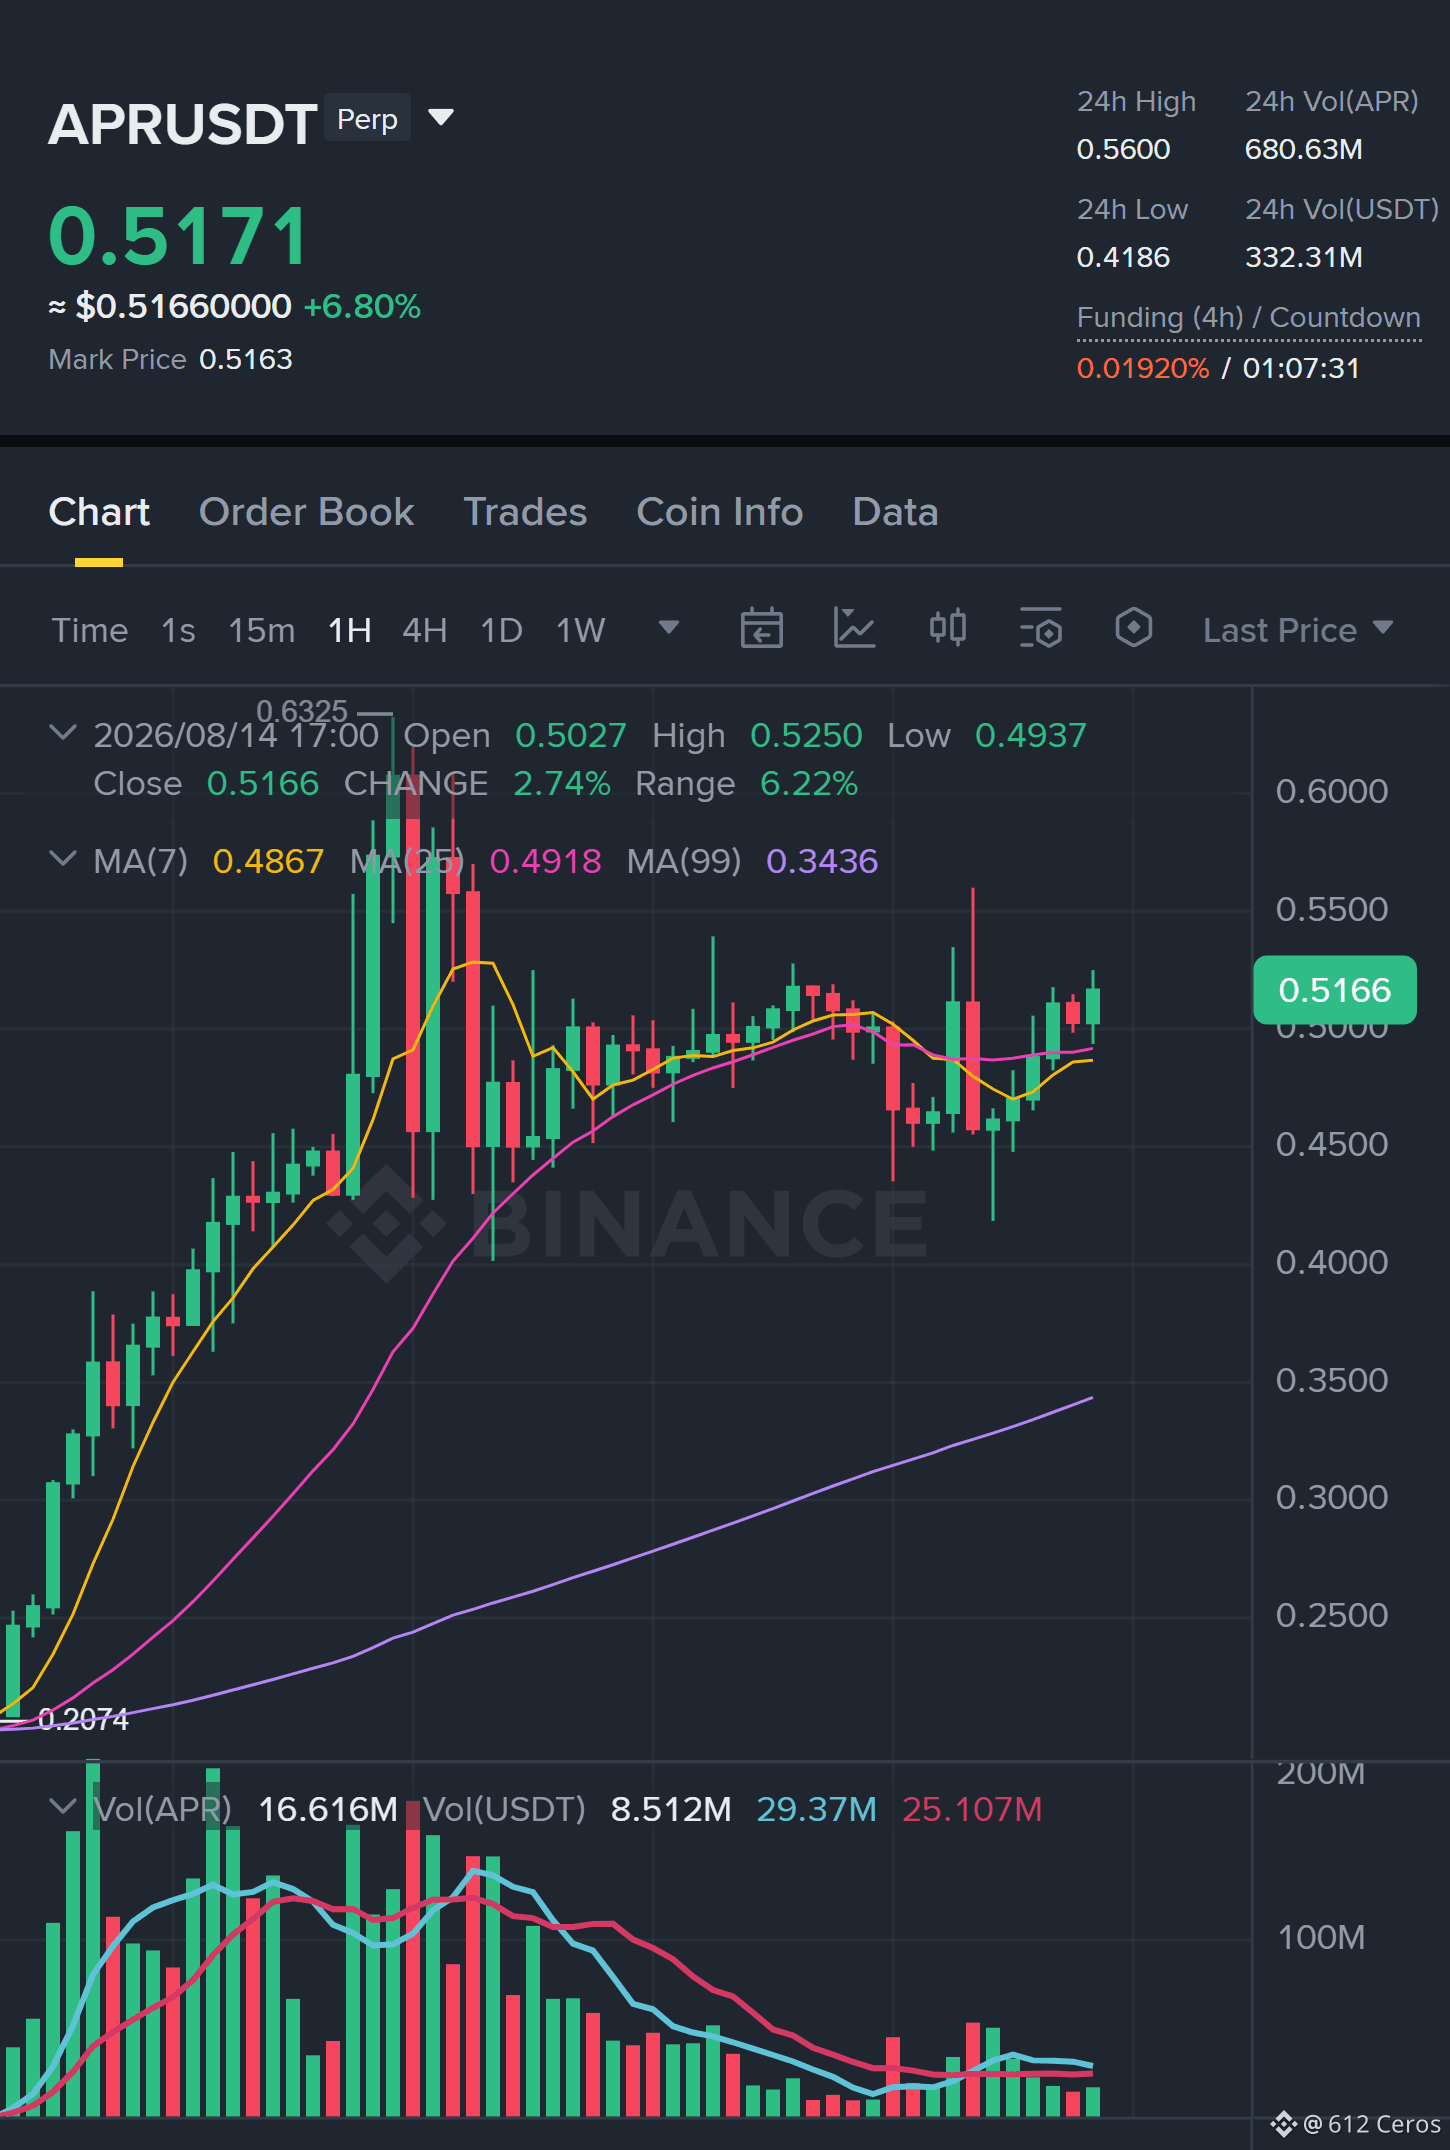Click the Vol(APR) 16.616M label
Image resolution: width=1450 pixels, height=2150 pixels.
pyautogui.click(x=245, y=1809)
